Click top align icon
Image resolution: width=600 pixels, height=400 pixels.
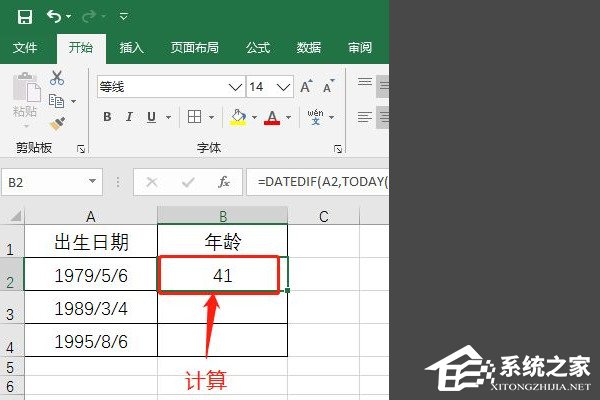365,81
